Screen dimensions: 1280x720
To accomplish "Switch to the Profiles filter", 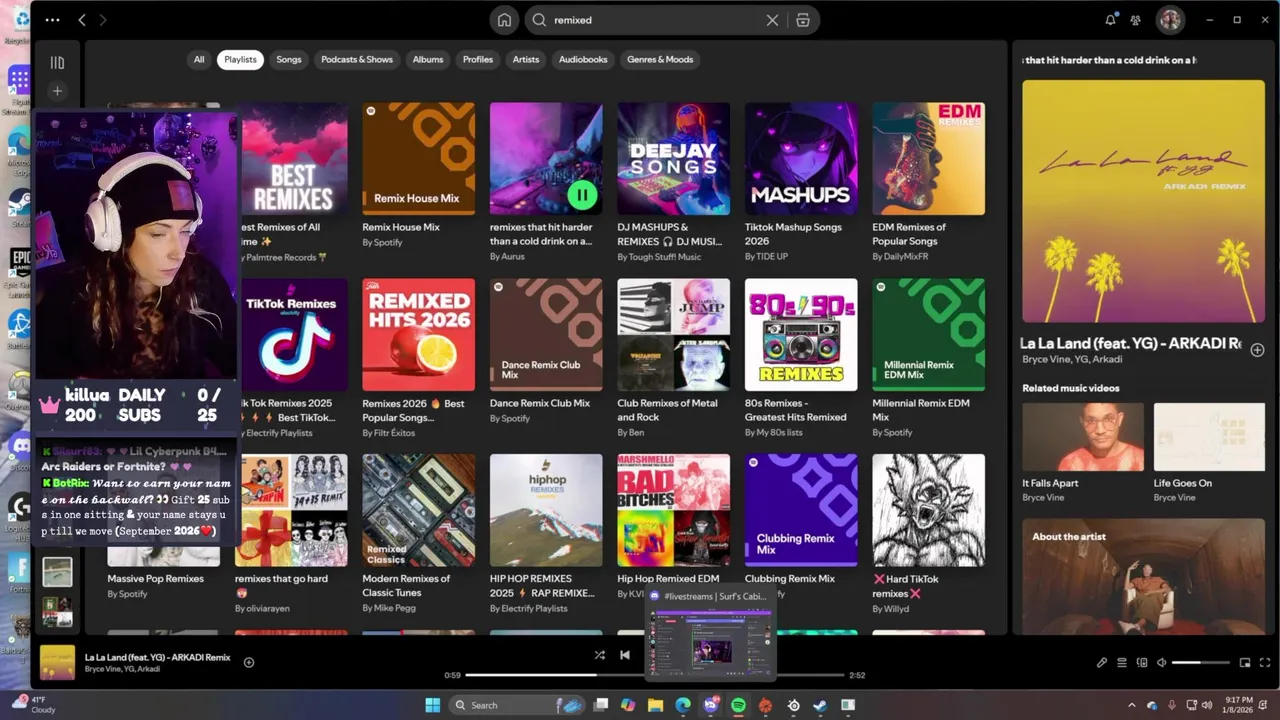I will (x=478, y=59).
